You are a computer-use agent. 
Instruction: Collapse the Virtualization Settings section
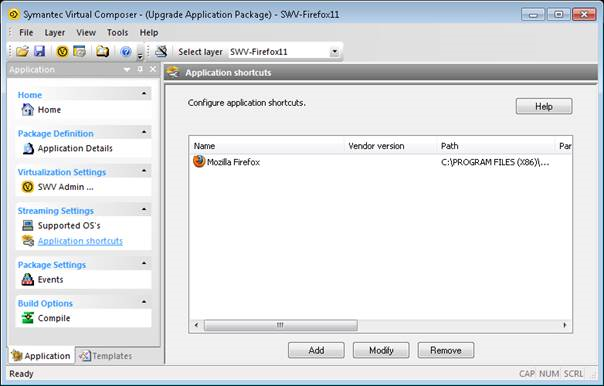[x=144, y=171]
